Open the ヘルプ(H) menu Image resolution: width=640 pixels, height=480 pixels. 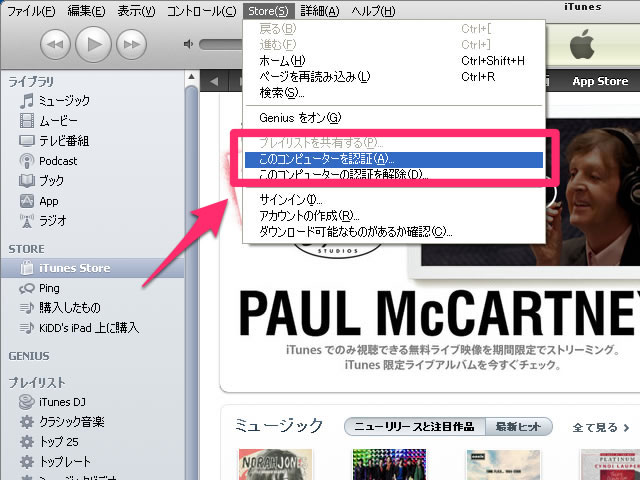[x=373, y=11]
